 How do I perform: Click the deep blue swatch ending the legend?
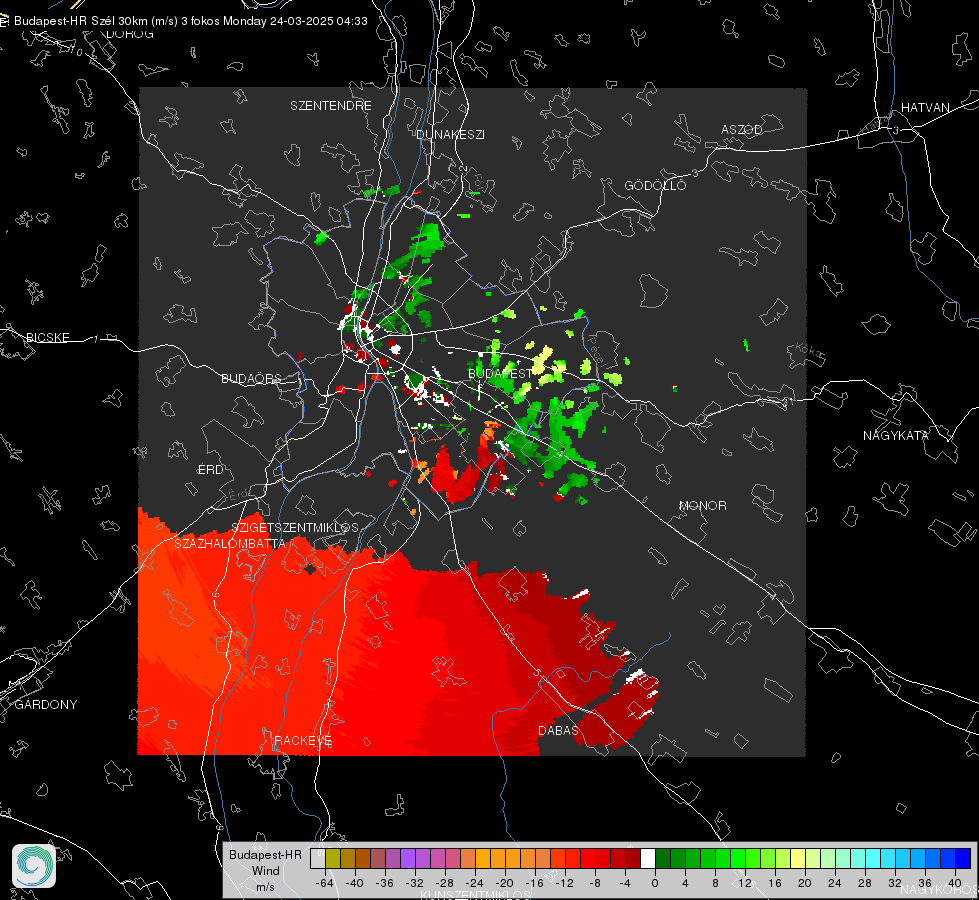pos(964,858)
